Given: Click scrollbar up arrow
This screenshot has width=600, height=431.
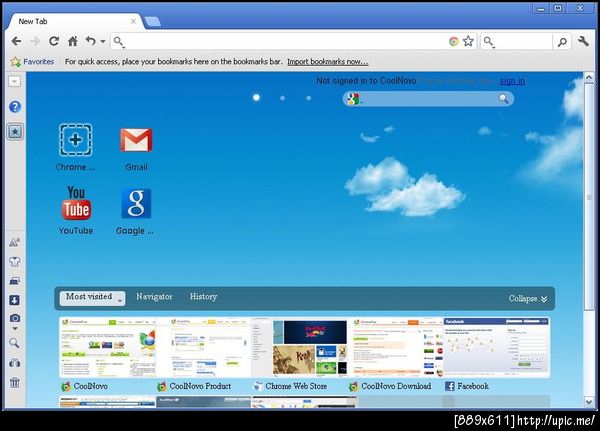Looking at the screenshot, I should 589,78.
